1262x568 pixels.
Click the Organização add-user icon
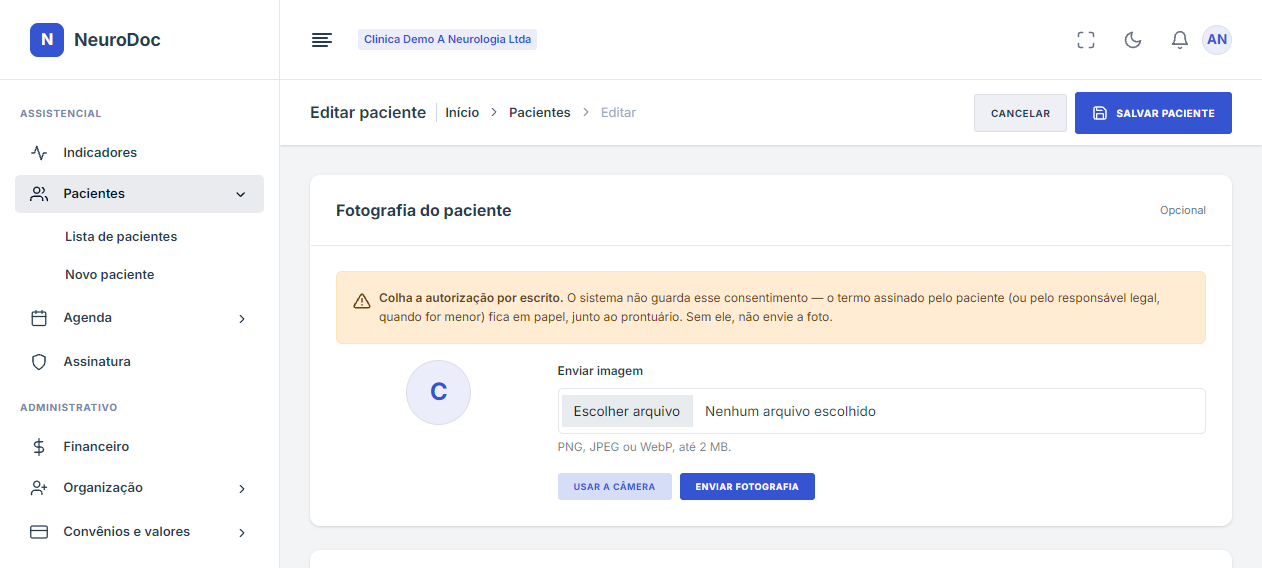(39, 488)
